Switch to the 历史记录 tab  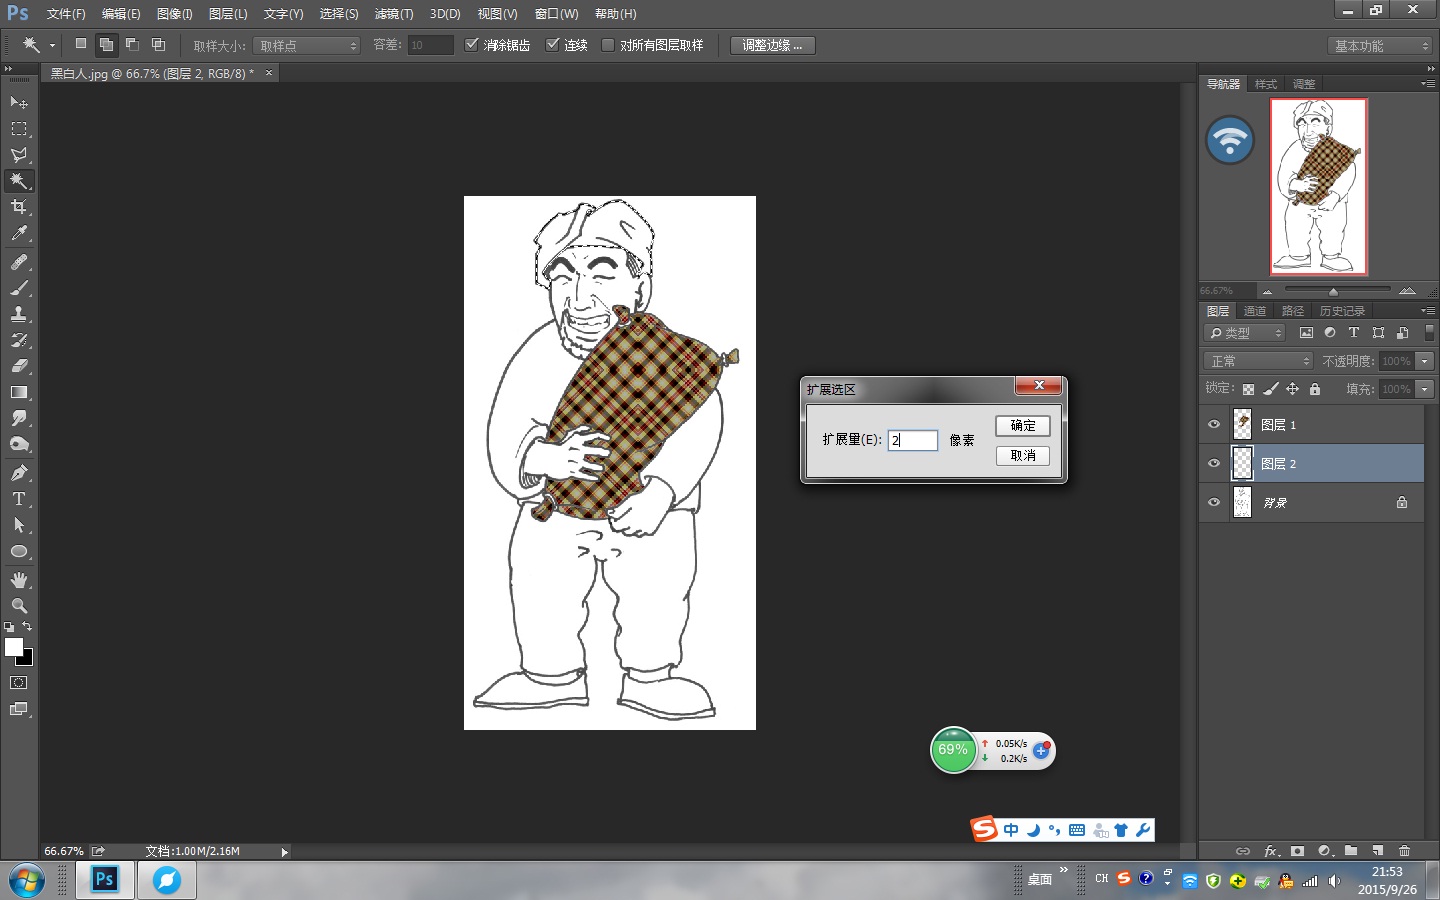[1341, 311]
